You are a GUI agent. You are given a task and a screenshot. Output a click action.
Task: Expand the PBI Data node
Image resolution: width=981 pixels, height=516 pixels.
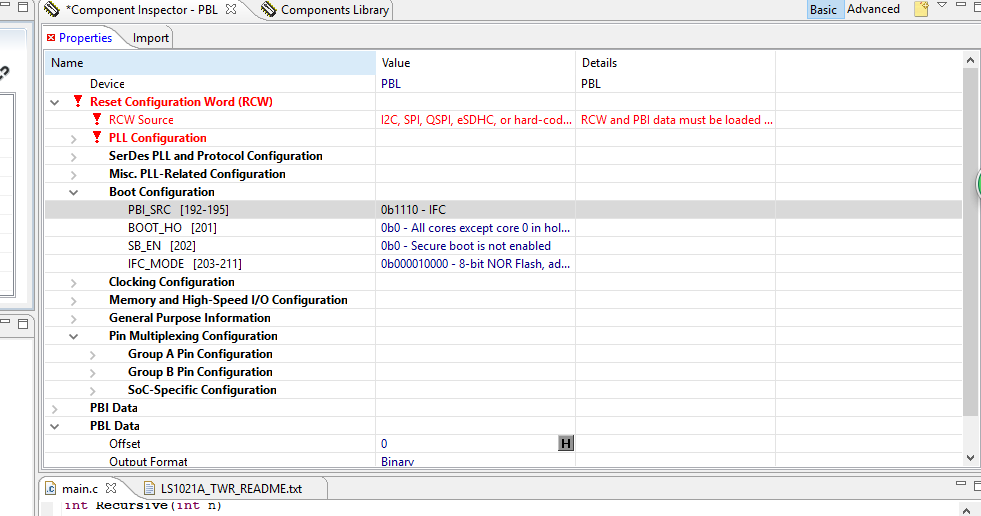pos(54,408)
